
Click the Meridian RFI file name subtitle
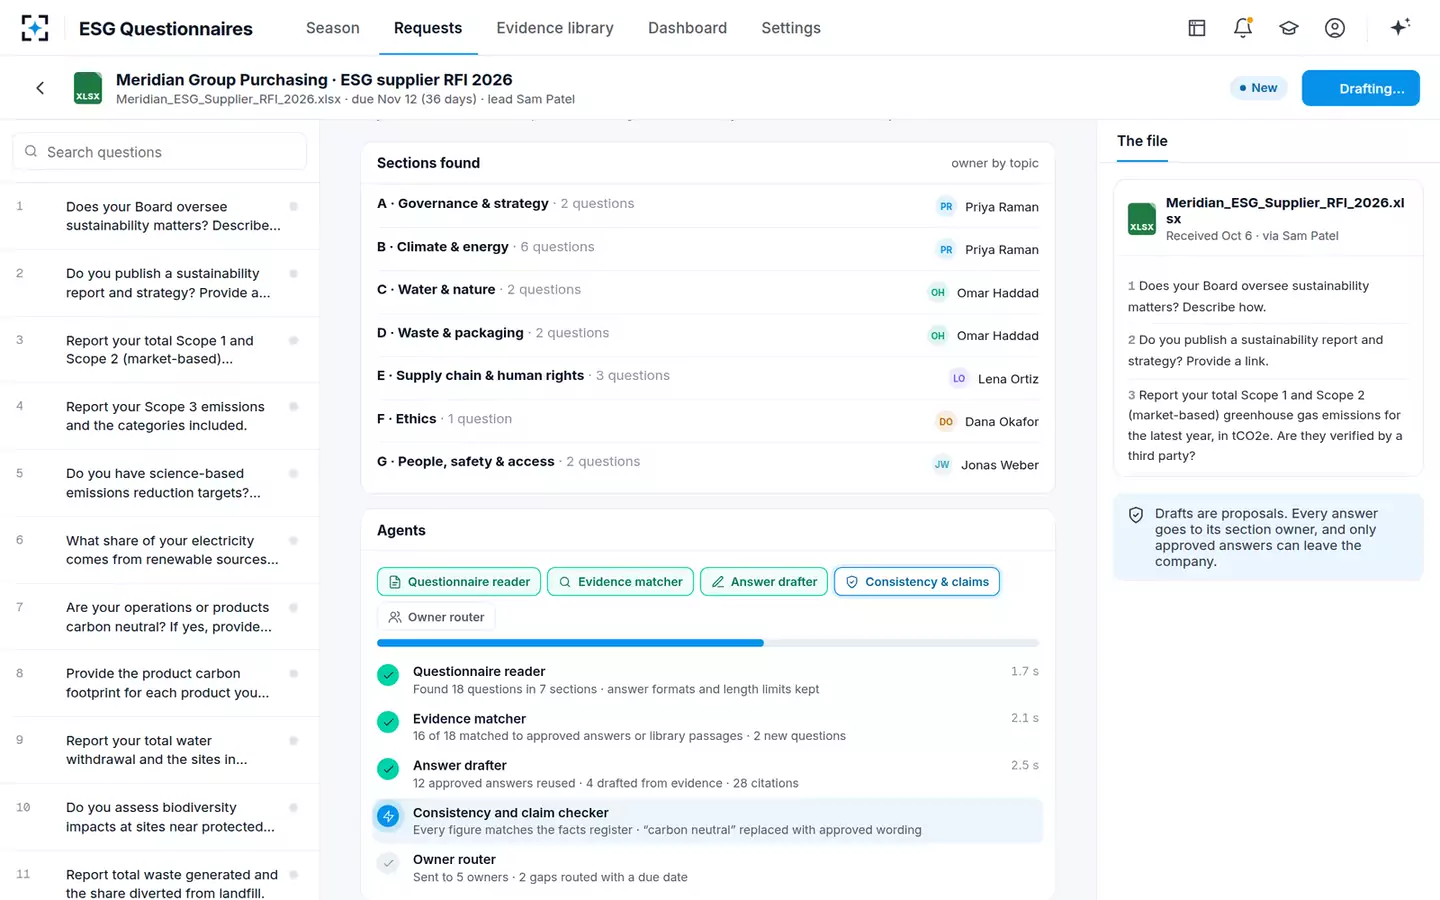pyautogui.click(x=228, y=99)
